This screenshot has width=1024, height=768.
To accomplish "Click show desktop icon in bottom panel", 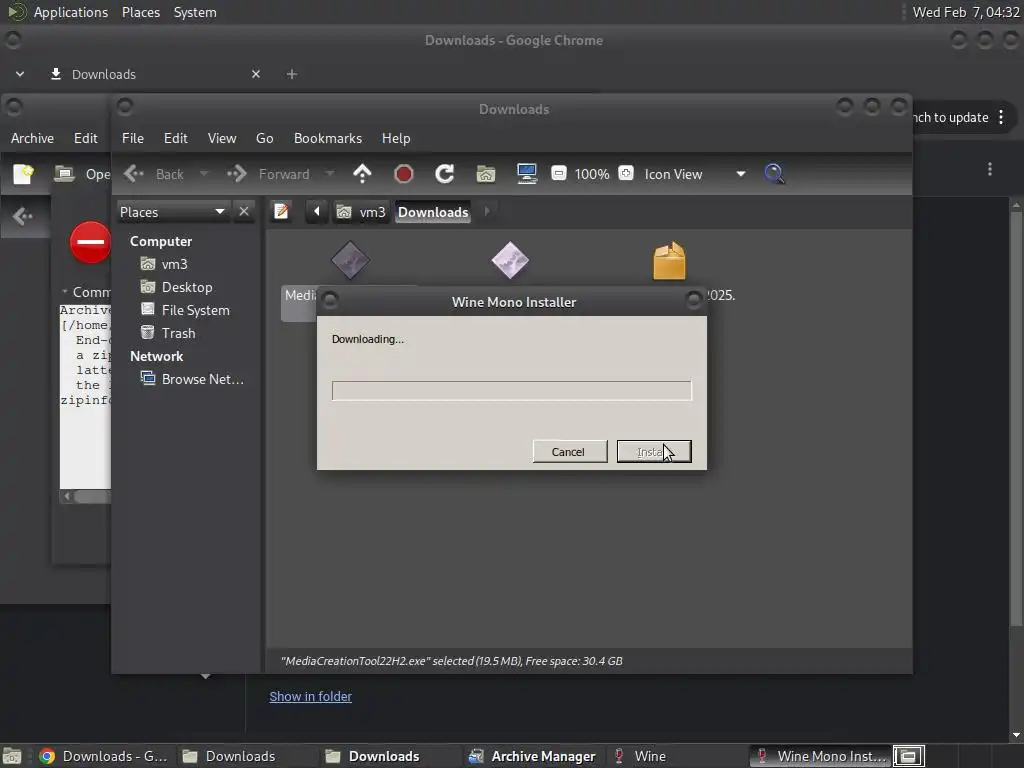I will pos(12,756).
